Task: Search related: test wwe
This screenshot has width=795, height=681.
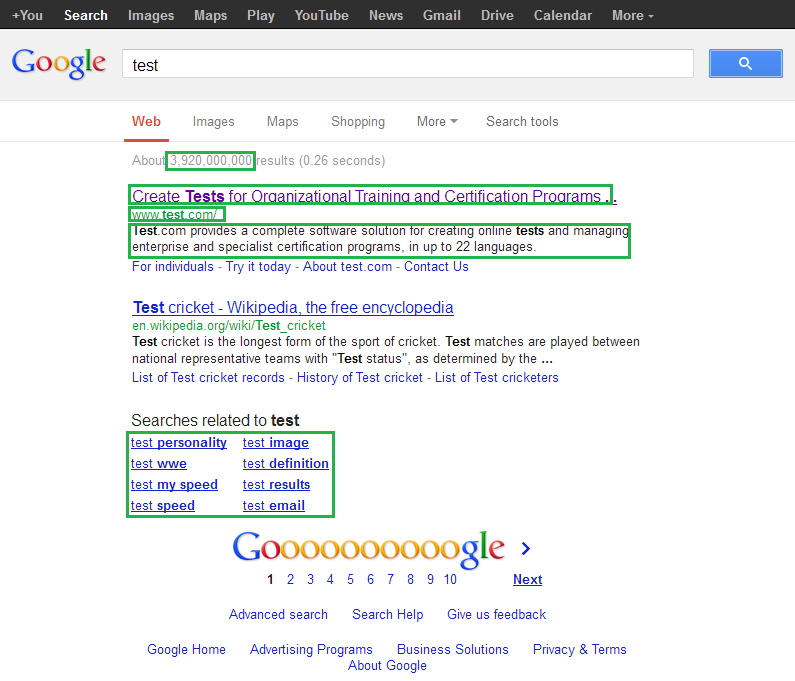Action: point(159,463)
